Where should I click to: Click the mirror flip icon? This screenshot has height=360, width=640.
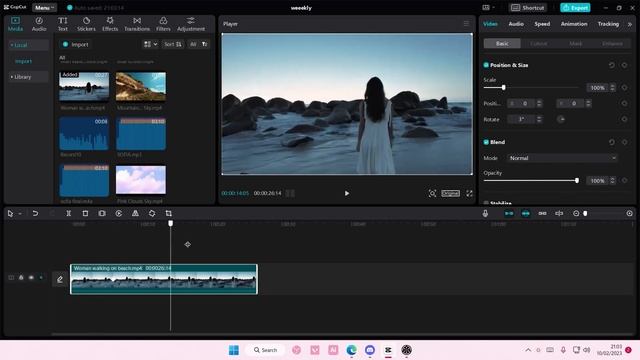click(135, 213)
